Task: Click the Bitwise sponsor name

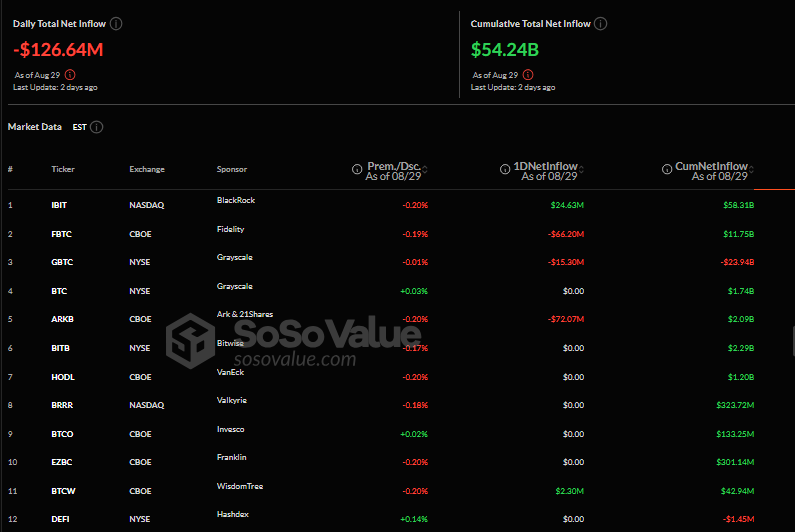Action: (x=230, y=343)
